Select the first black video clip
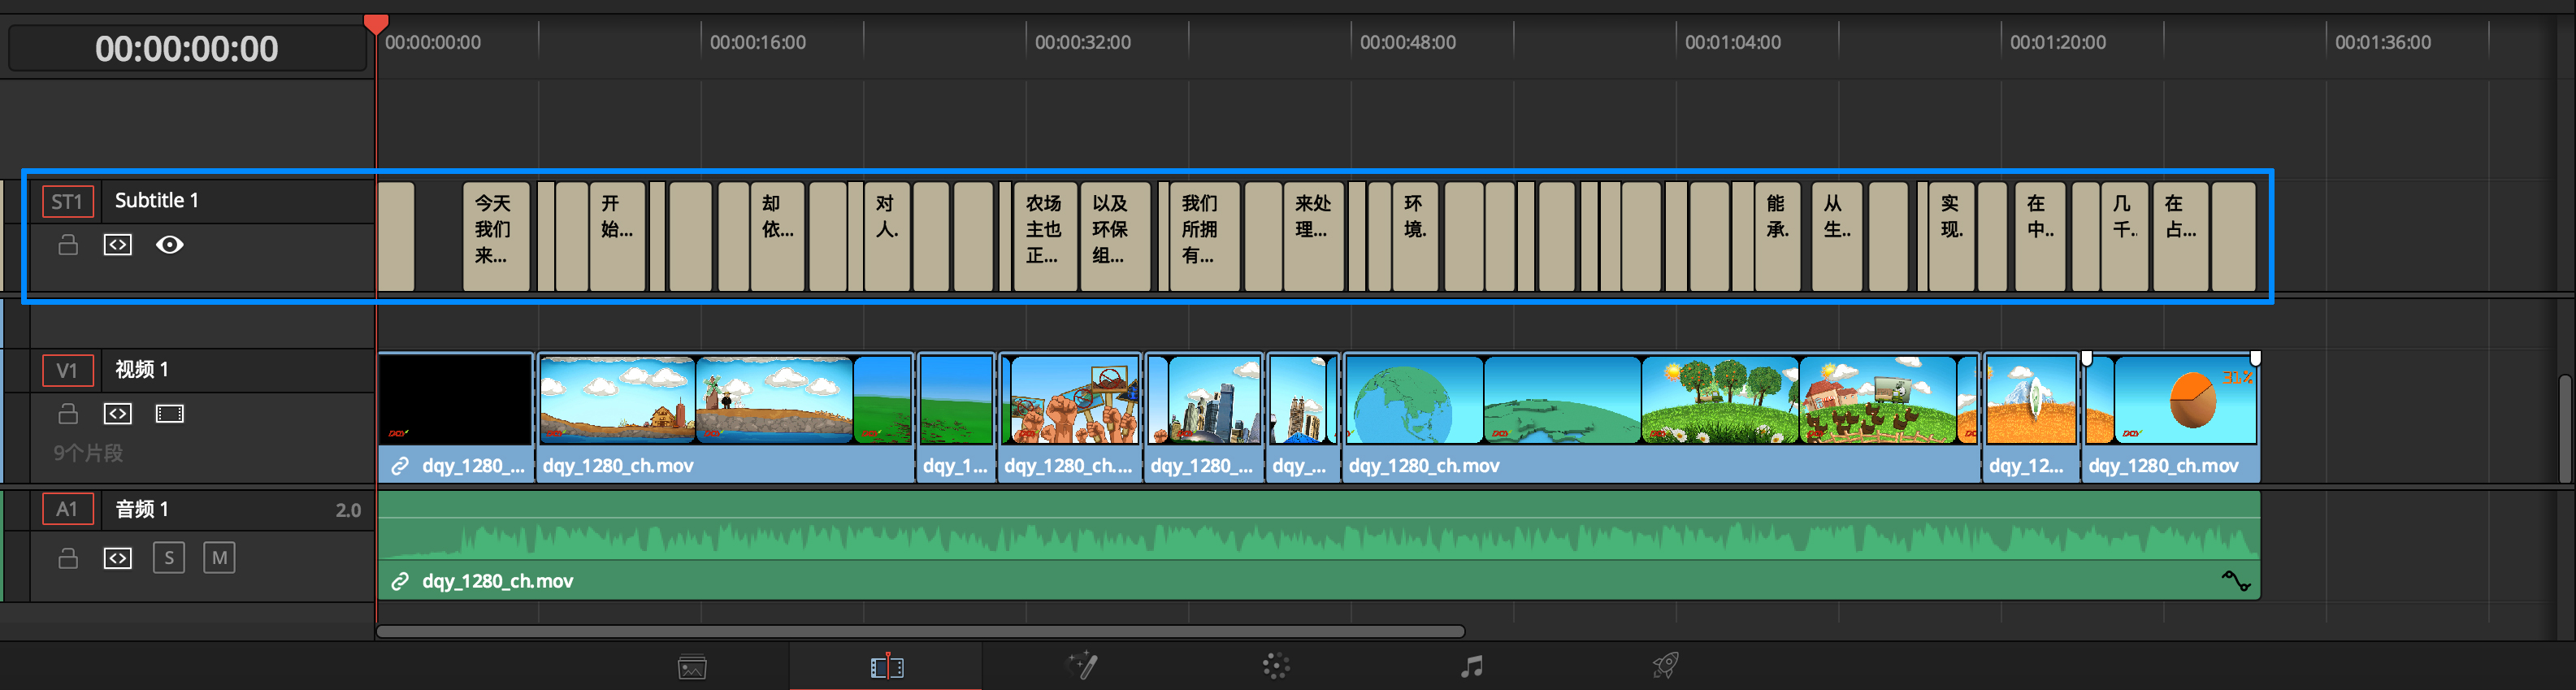Viewport: 2576px width, 690px height. pos(456,417)
